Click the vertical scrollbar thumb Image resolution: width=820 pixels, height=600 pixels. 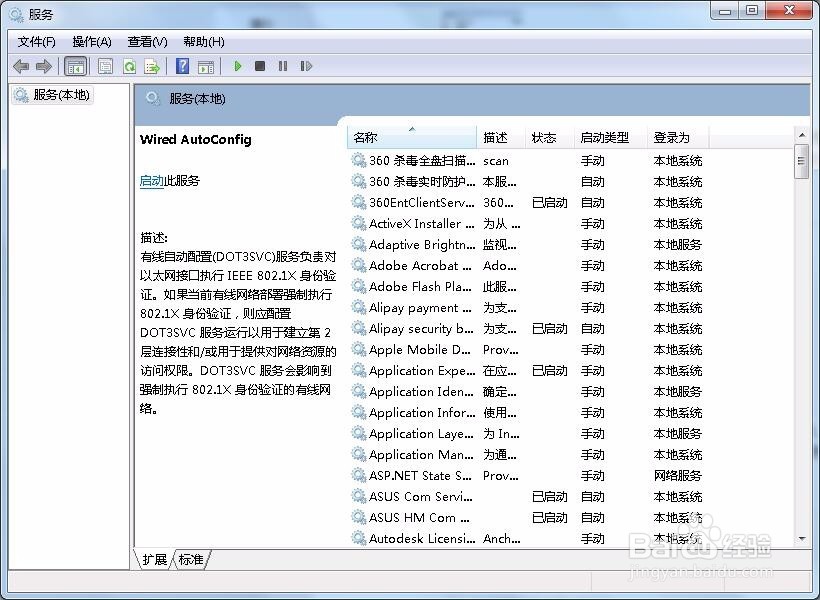pos(802,161)
